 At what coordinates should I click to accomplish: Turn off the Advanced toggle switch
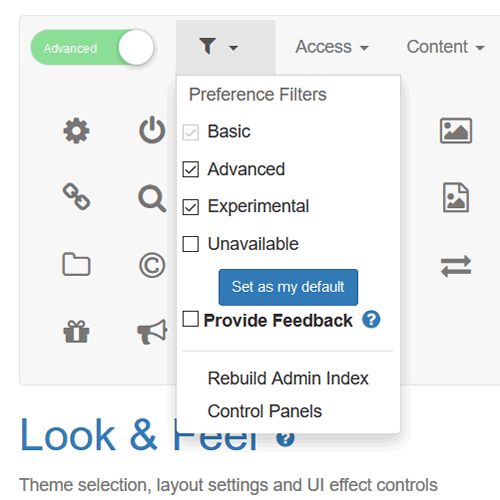[92, 47]
